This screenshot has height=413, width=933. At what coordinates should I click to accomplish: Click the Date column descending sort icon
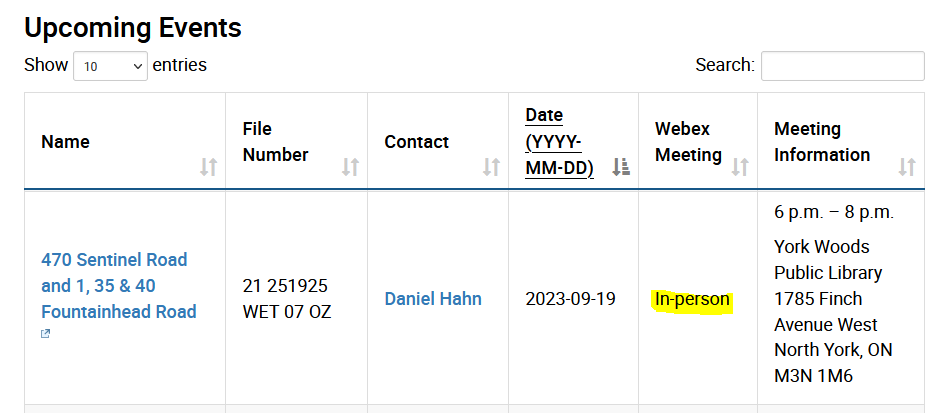pyautogui.click(x=621, y=167)
